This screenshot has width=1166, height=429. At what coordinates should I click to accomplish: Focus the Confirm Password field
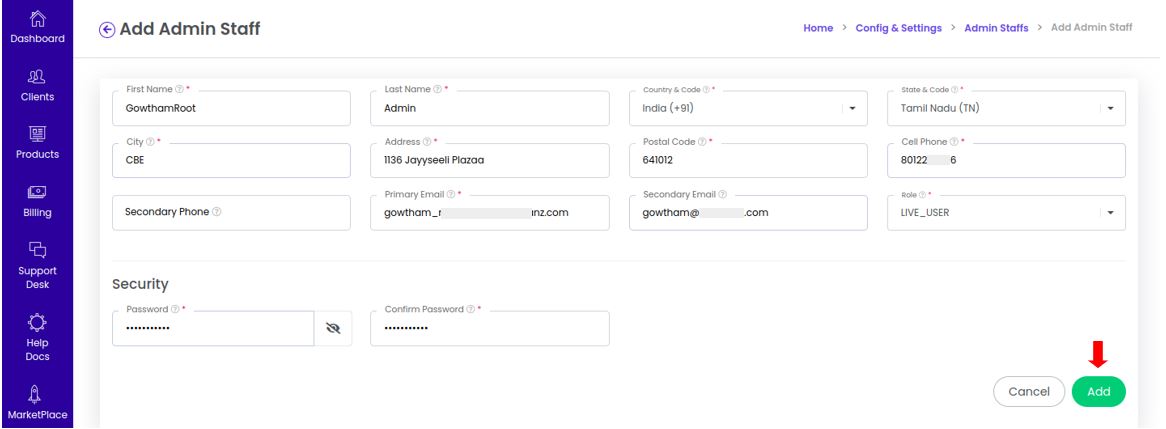click(490, 329)
